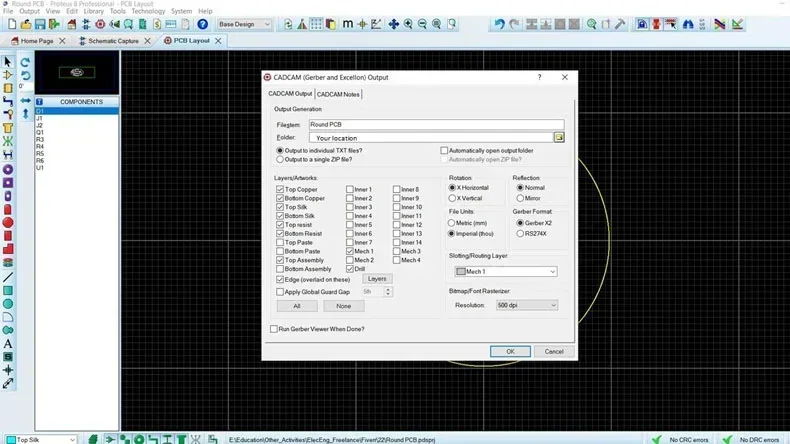Select the Selection arrow tool

click(x=8, y=62)
